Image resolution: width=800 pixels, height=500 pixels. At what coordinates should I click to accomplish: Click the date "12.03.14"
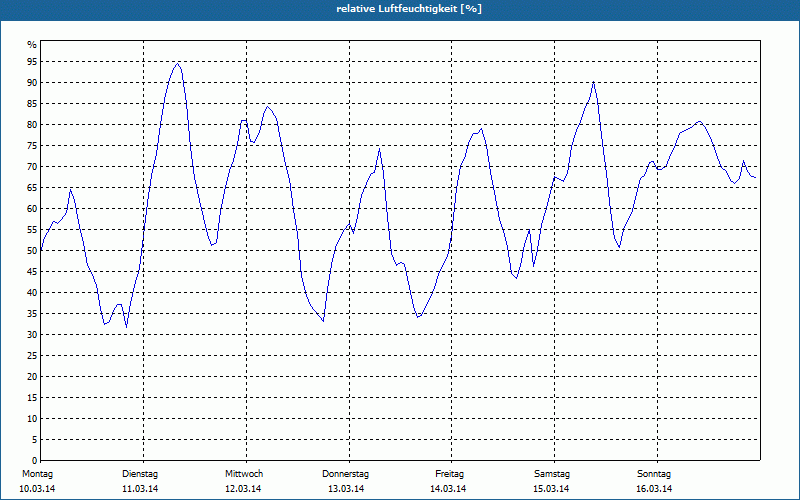[x=243, y=489]
